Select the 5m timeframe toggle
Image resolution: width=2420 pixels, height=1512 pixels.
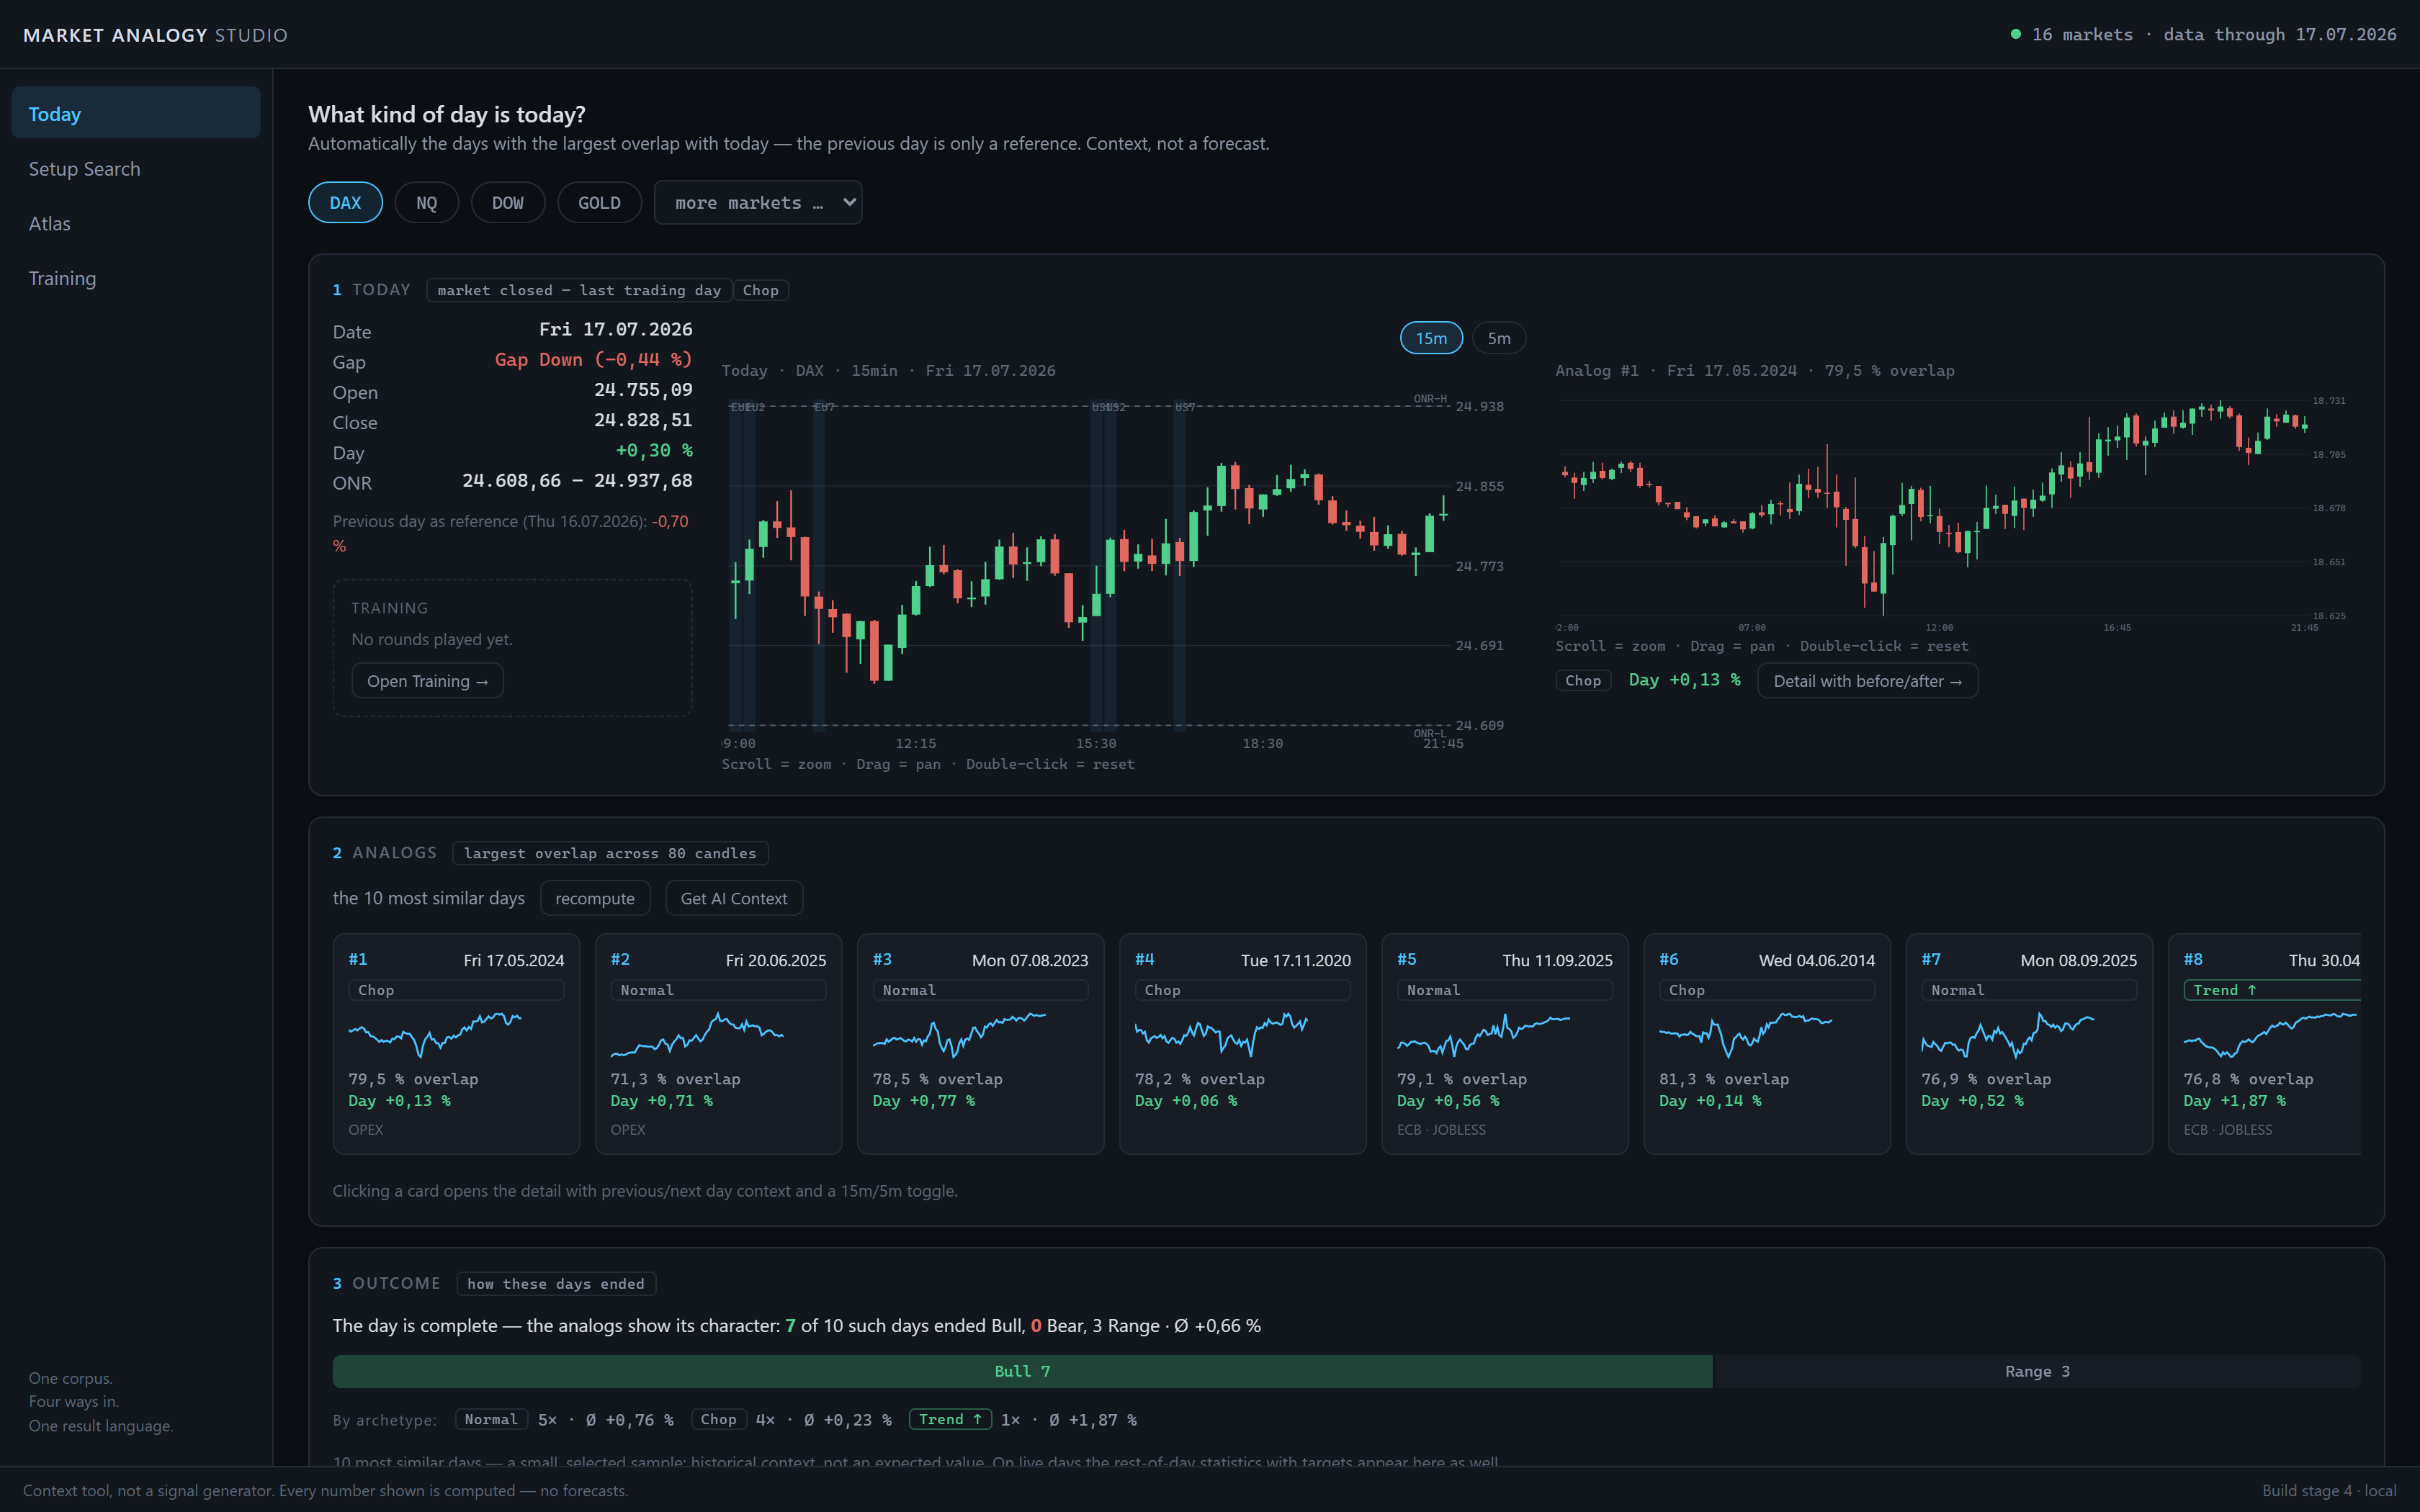(1499, 338)
